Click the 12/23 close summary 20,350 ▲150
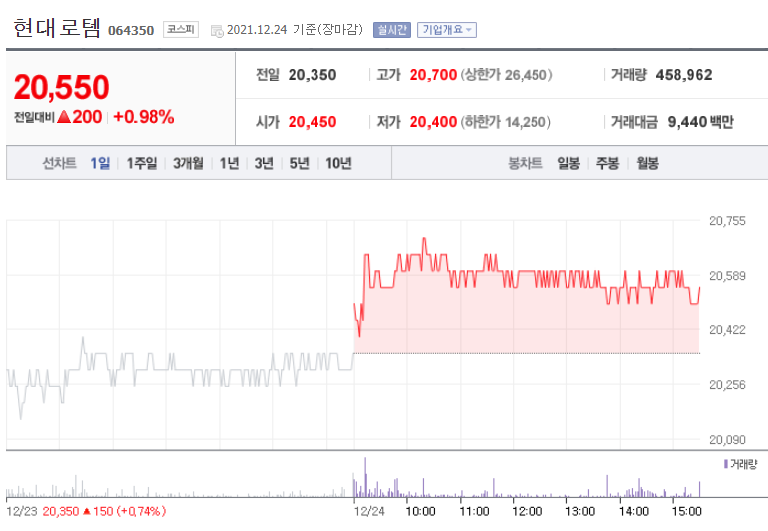The width and height of the screenshot is (768, 531). [x=104, y=511]
